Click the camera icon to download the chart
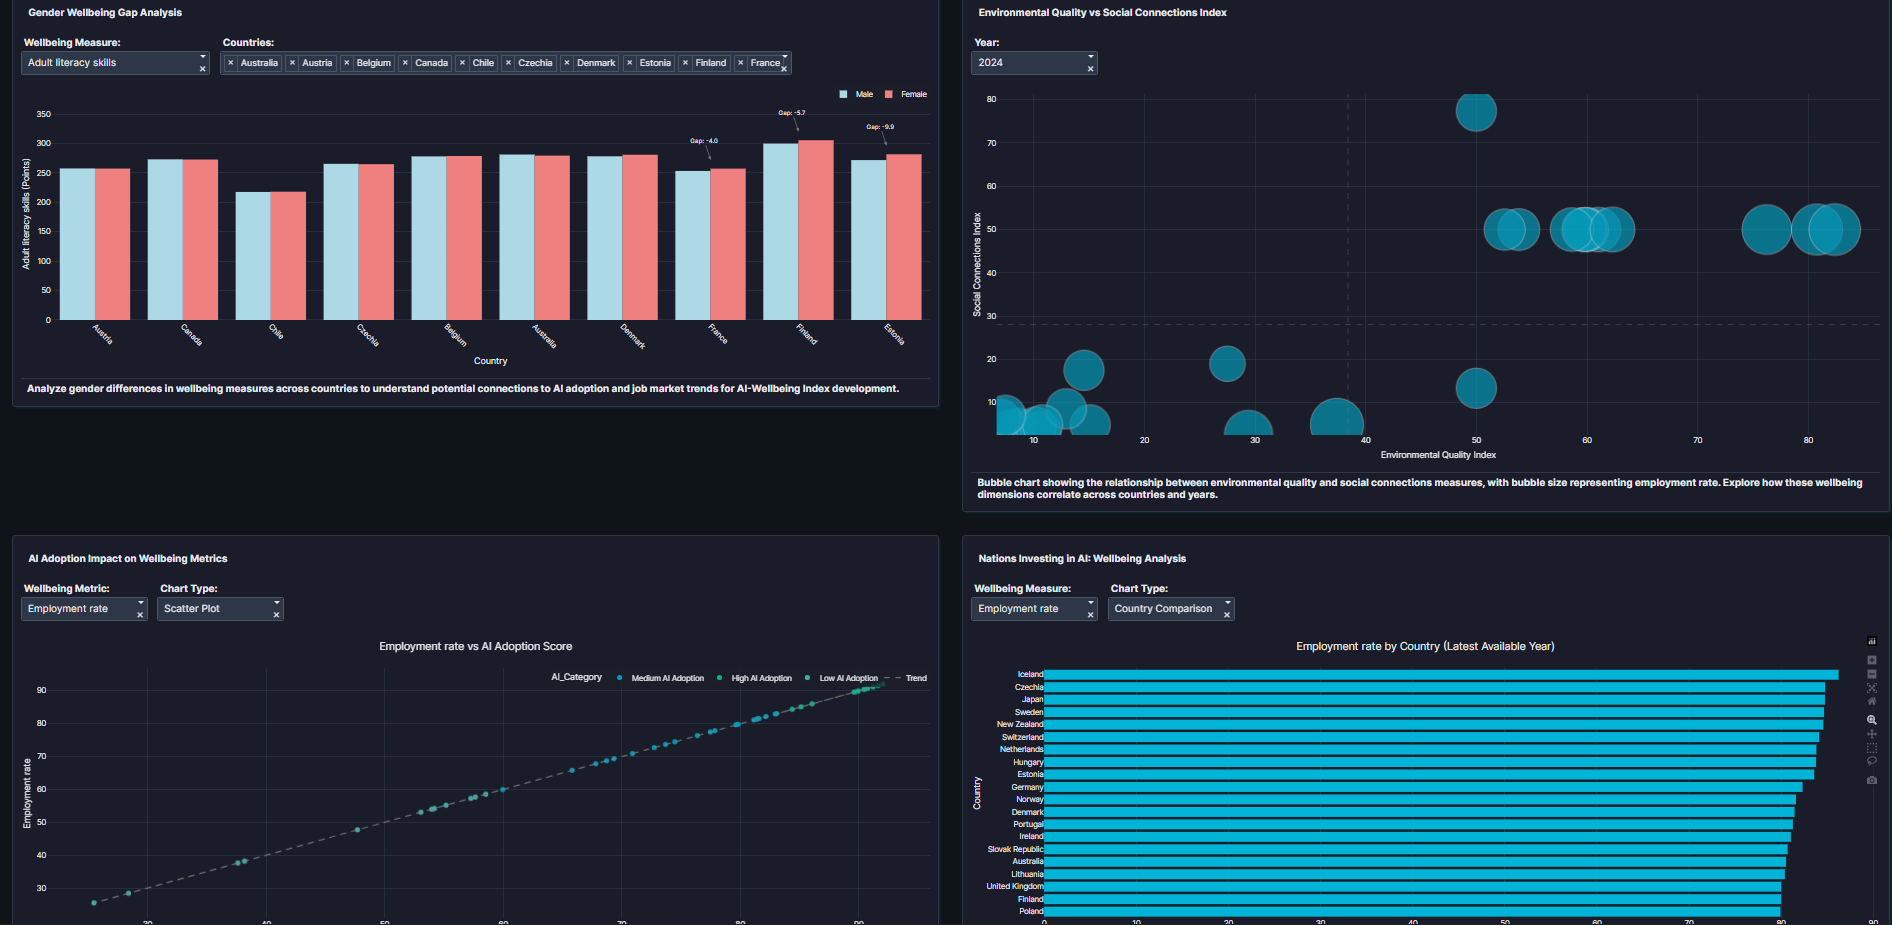 [x=1871, y=780]
